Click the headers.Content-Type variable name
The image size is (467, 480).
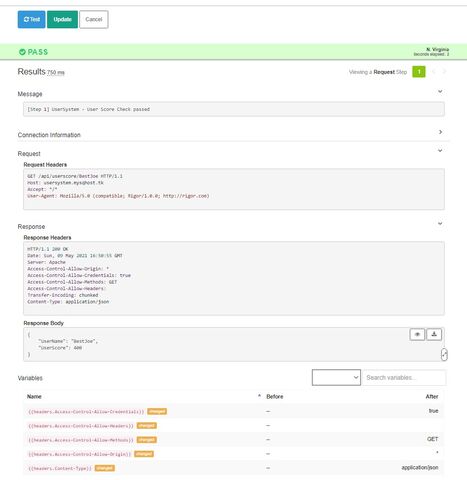[x=60, y=468]
